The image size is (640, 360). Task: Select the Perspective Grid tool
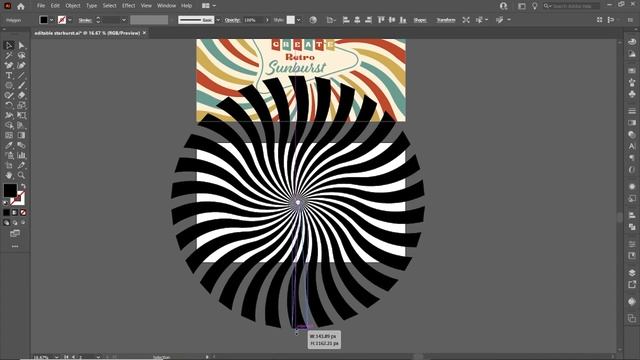21,125
